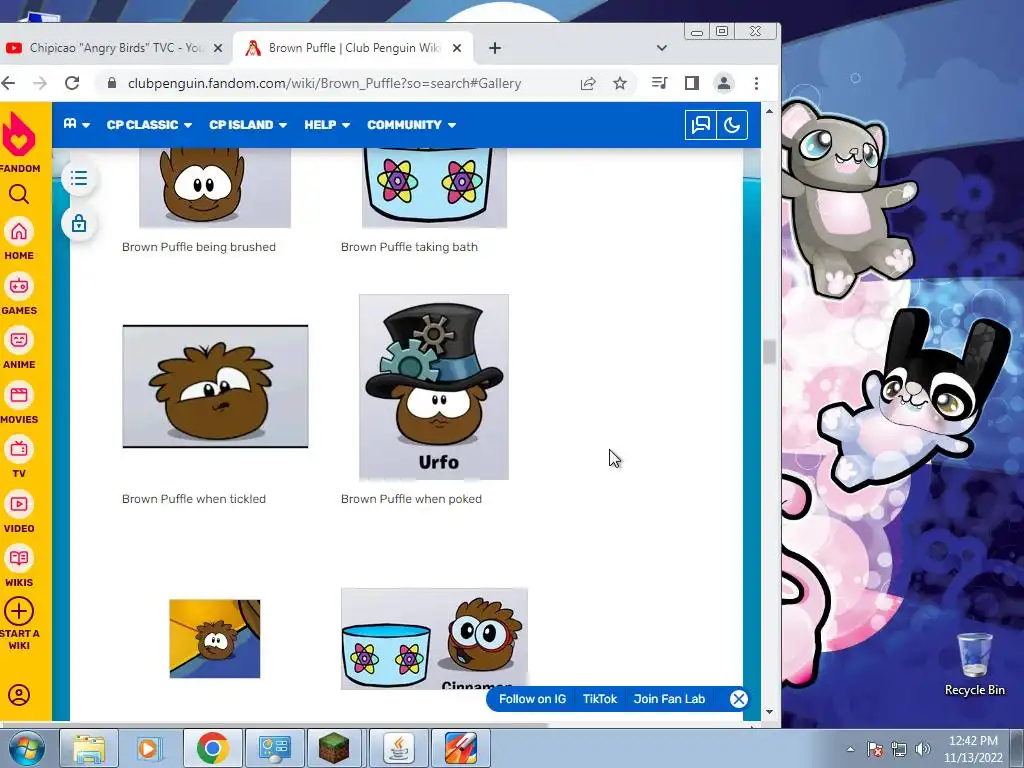
Task: Open a new Chrome tab
Action: (x=495, y=48)
